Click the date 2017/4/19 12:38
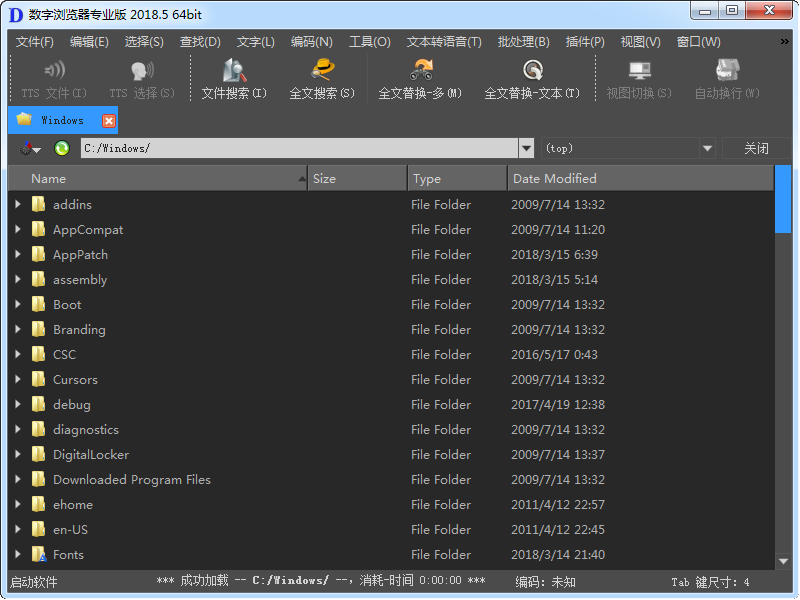The image size is (800, 600). click(558, 405)
